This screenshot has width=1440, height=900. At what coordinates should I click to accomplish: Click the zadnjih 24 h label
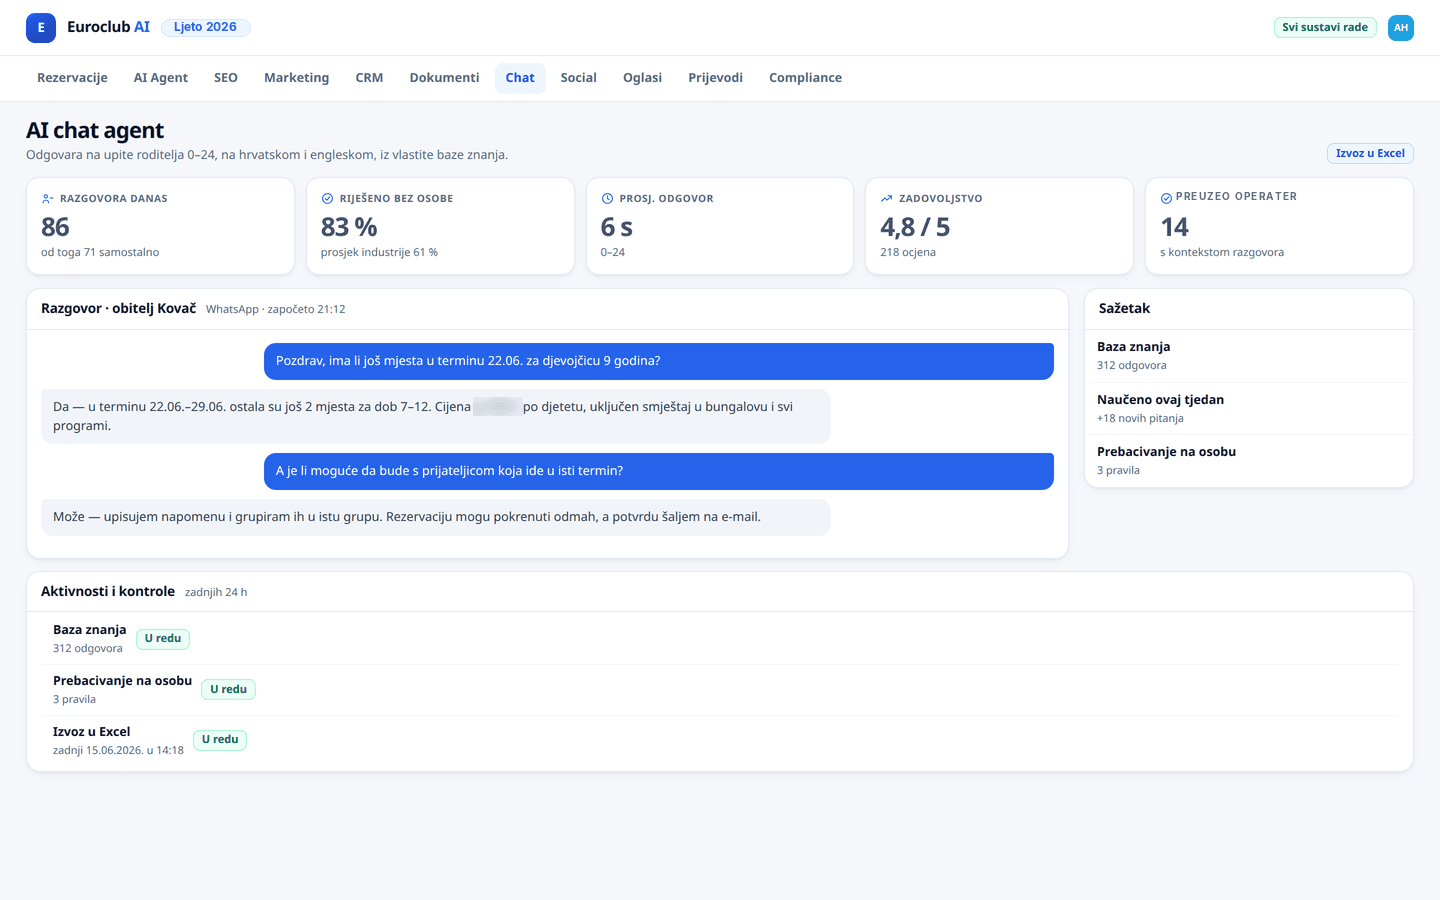pos(216,593)
